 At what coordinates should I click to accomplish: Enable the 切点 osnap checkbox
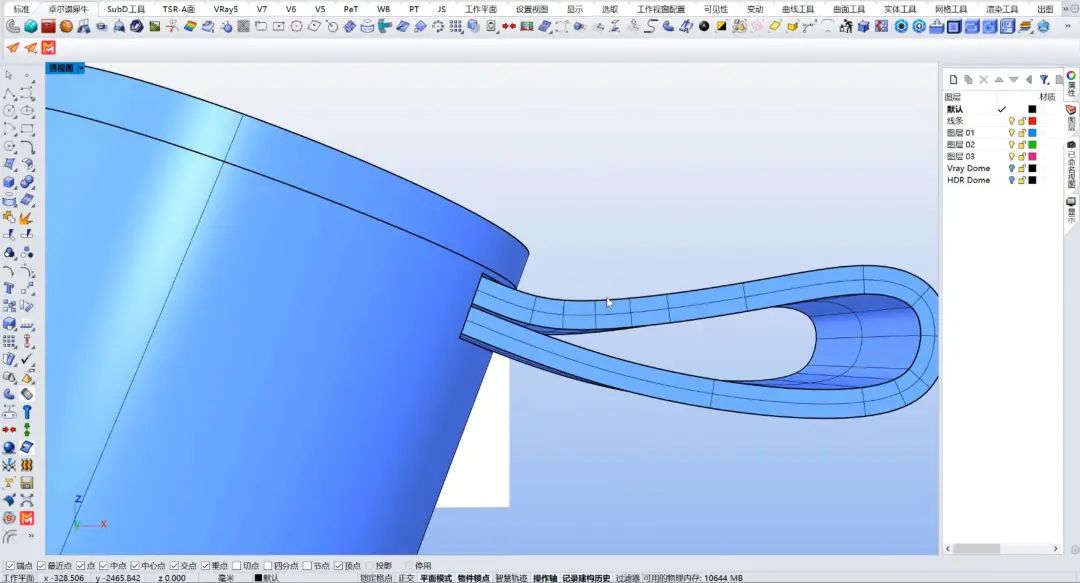point(237,566)
